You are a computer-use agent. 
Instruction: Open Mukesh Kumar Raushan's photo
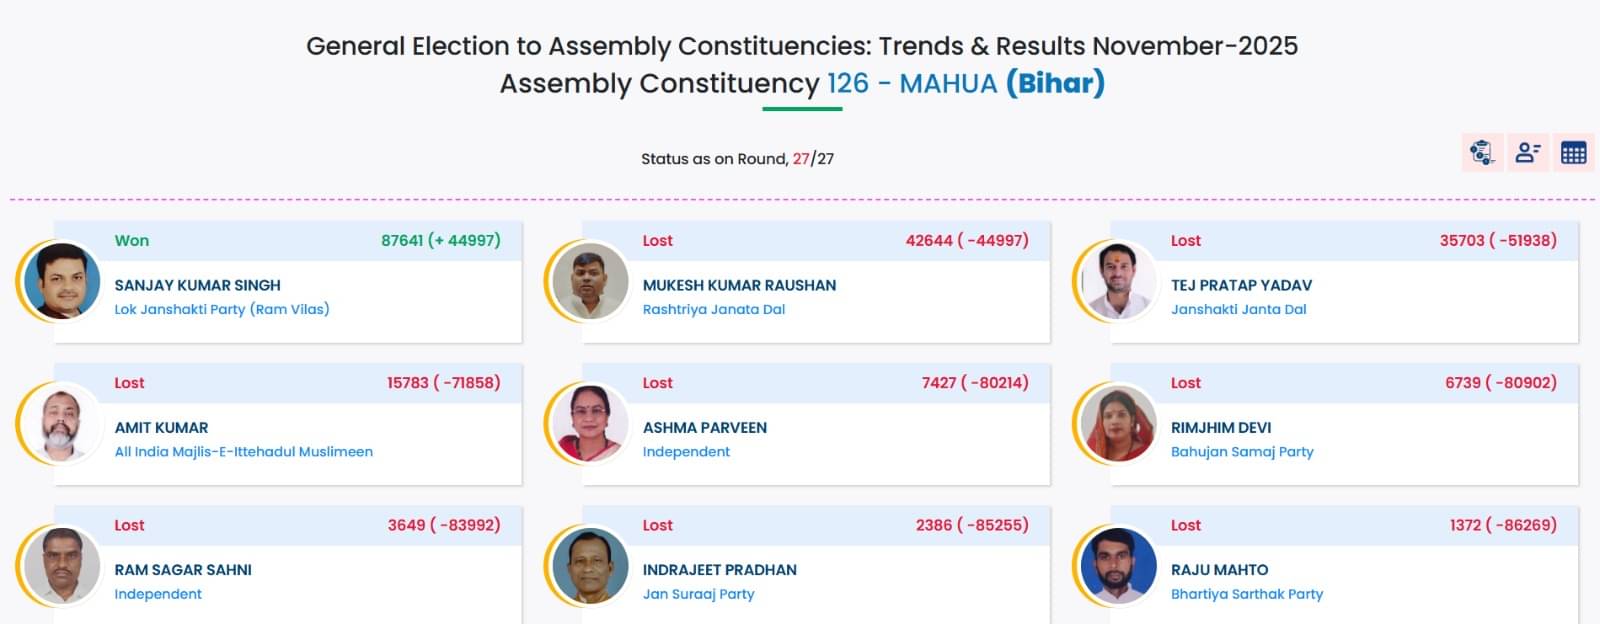click(590, 282)
